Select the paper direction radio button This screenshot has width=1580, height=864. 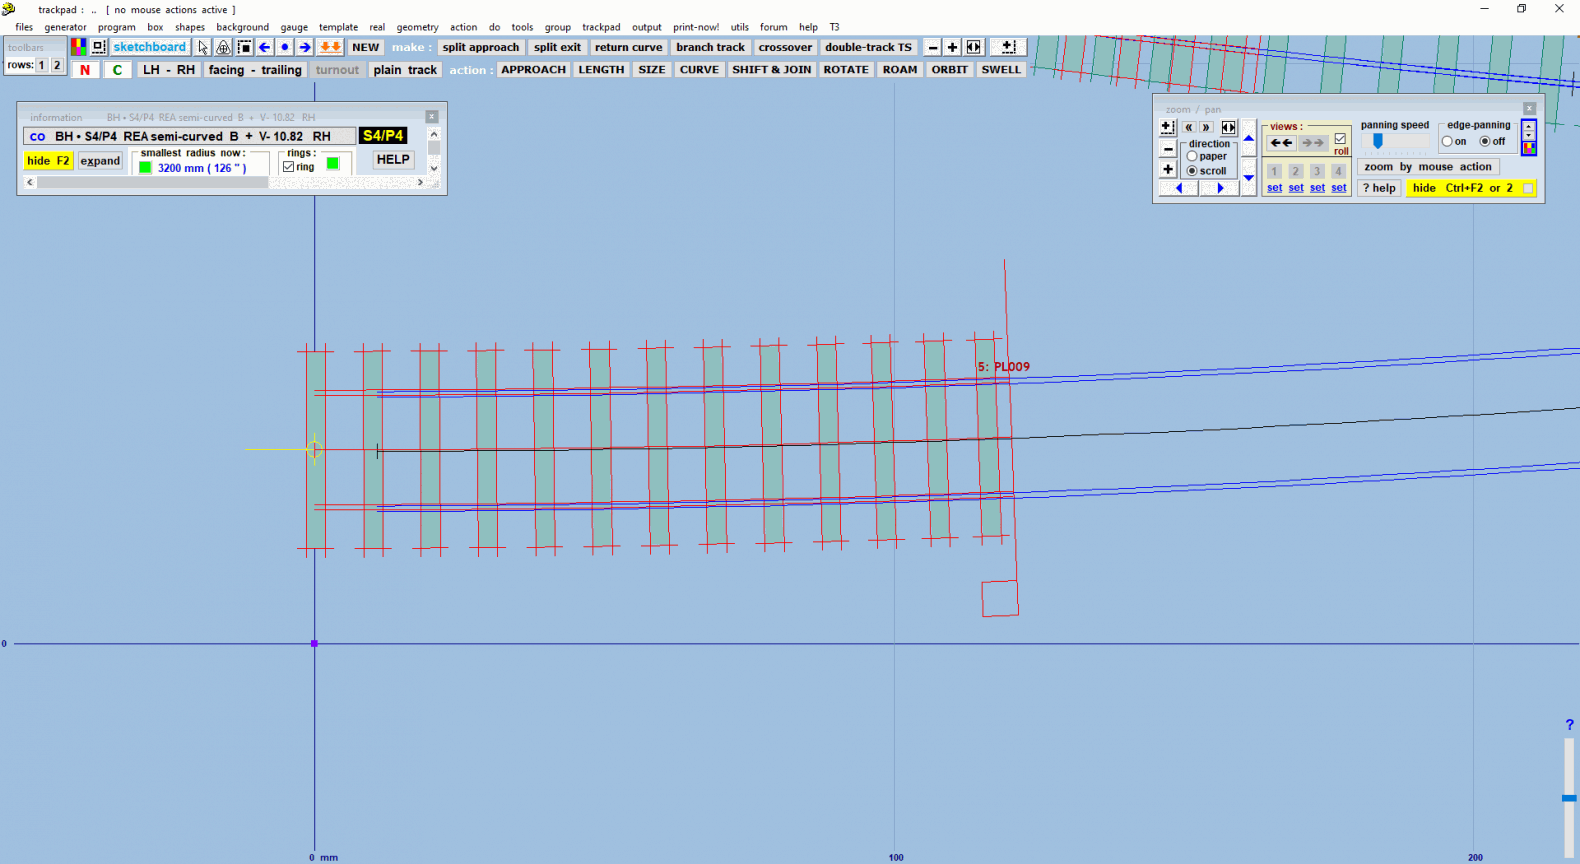click(1192, 156)
